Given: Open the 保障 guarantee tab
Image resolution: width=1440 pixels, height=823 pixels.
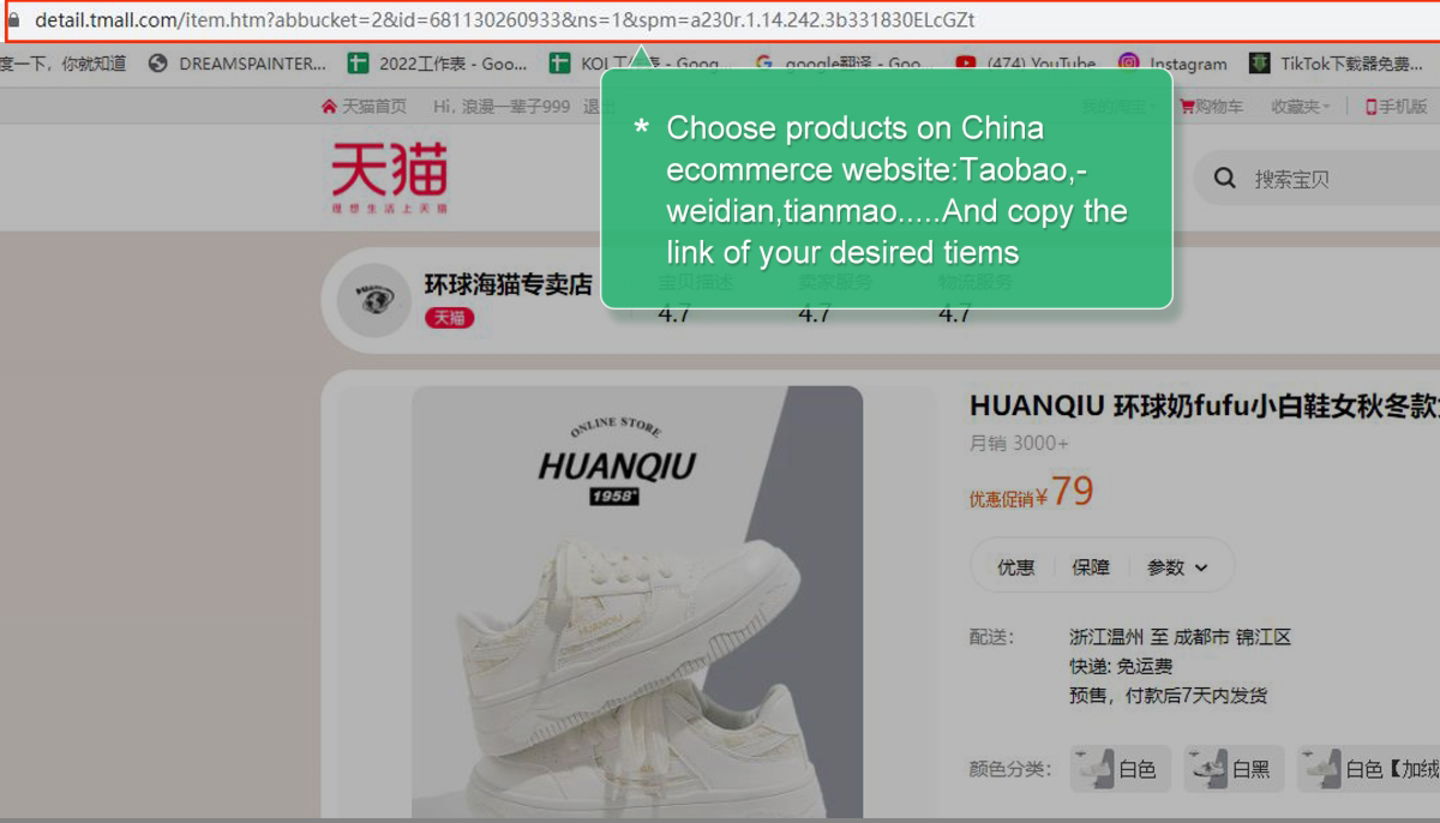Looking at the screenshot, I should pyautogui.click(x=1091, y=567).
